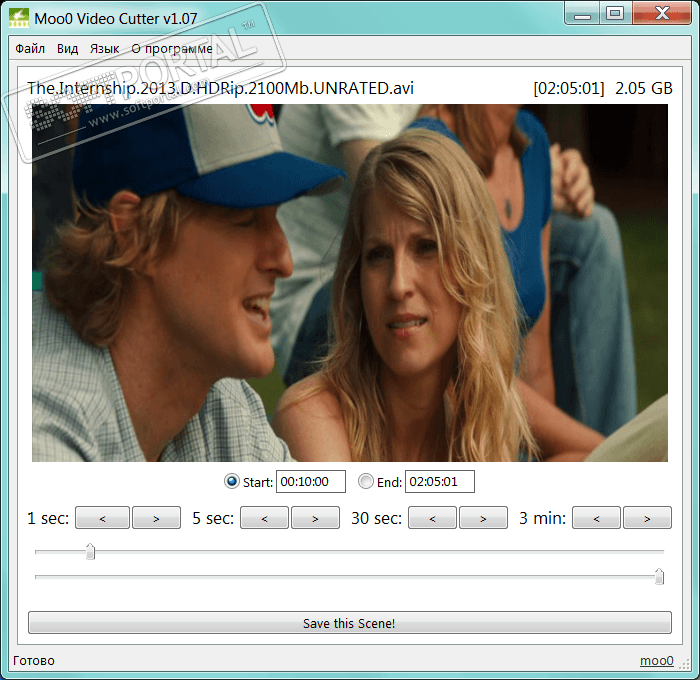The height and width of the screenshot is (680, 700).
Task: Step back 30 seconds
Action: (433, 518)
